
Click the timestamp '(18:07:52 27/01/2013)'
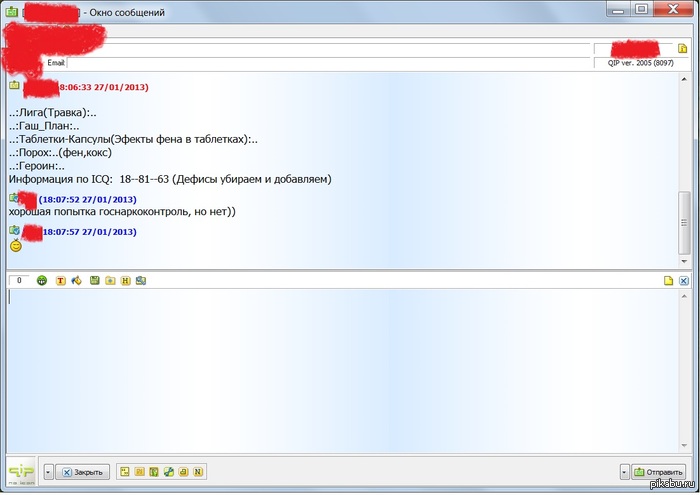[88, 200]
